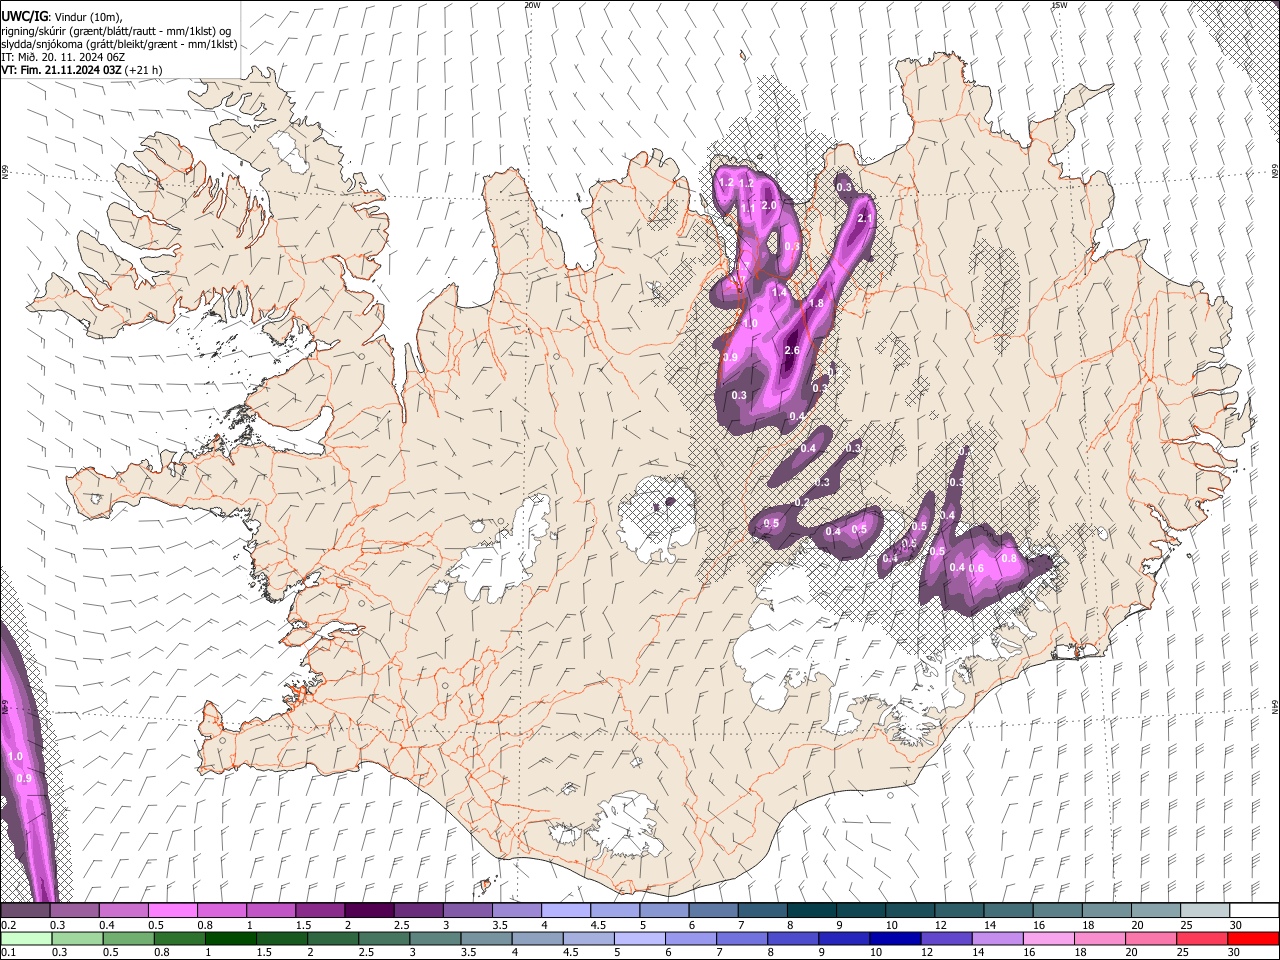The width and height of the screenshot is (1280, 960).
Task: Pick red swatch above 30 in bottom scale
Action: [x=1253, y=939]
